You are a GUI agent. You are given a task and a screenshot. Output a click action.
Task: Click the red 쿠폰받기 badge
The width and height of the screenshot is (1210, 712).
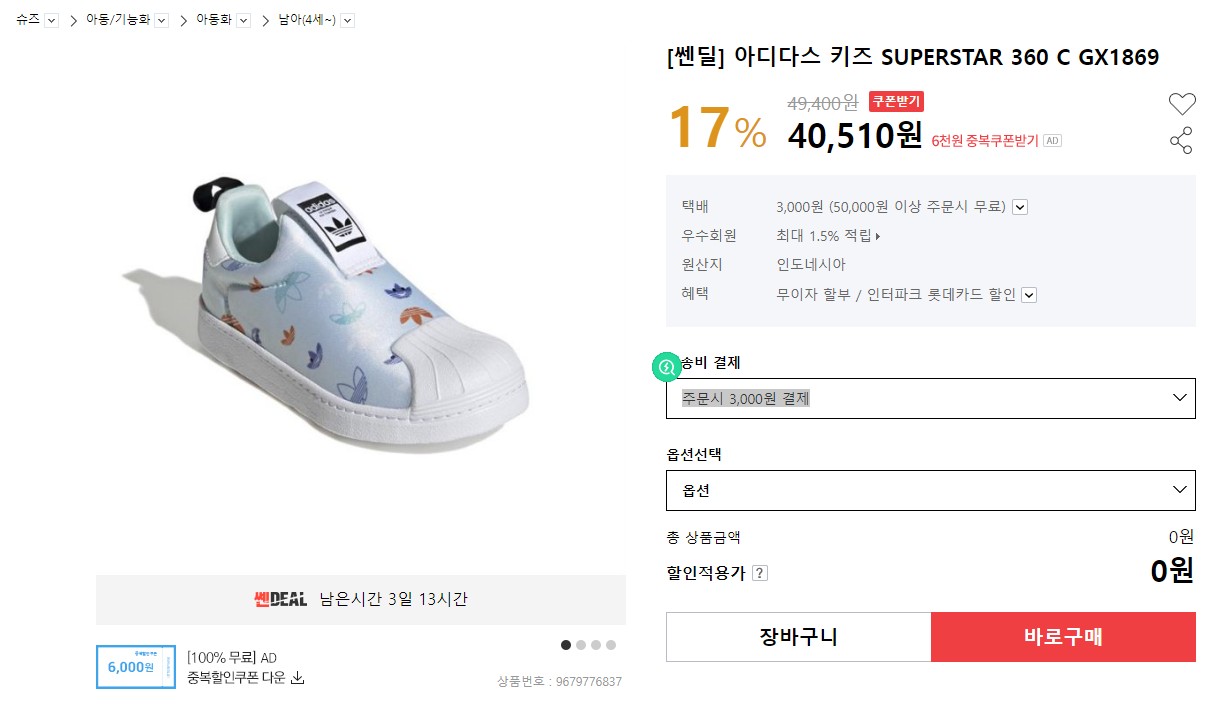(896, 101)
